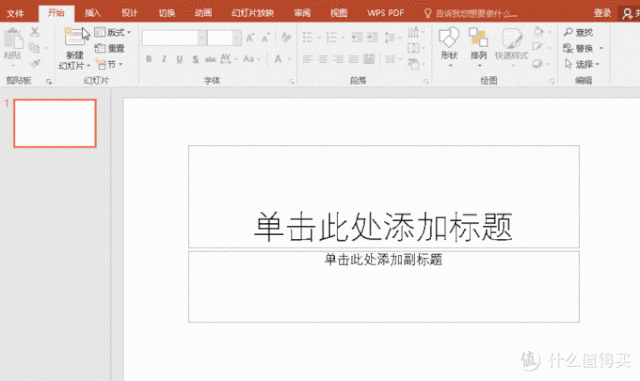Toggle Italic formatting (I)

pos(164,59)
